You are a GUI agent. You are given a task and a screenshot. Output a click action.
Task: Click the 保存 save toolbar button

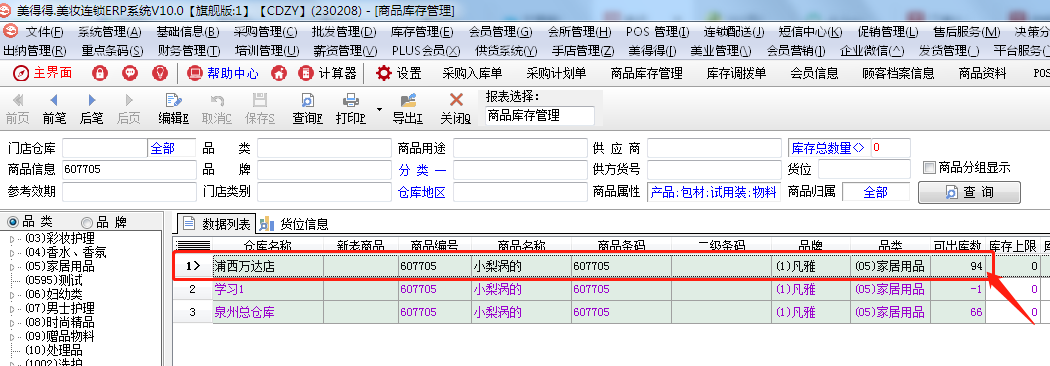[260, 109]
